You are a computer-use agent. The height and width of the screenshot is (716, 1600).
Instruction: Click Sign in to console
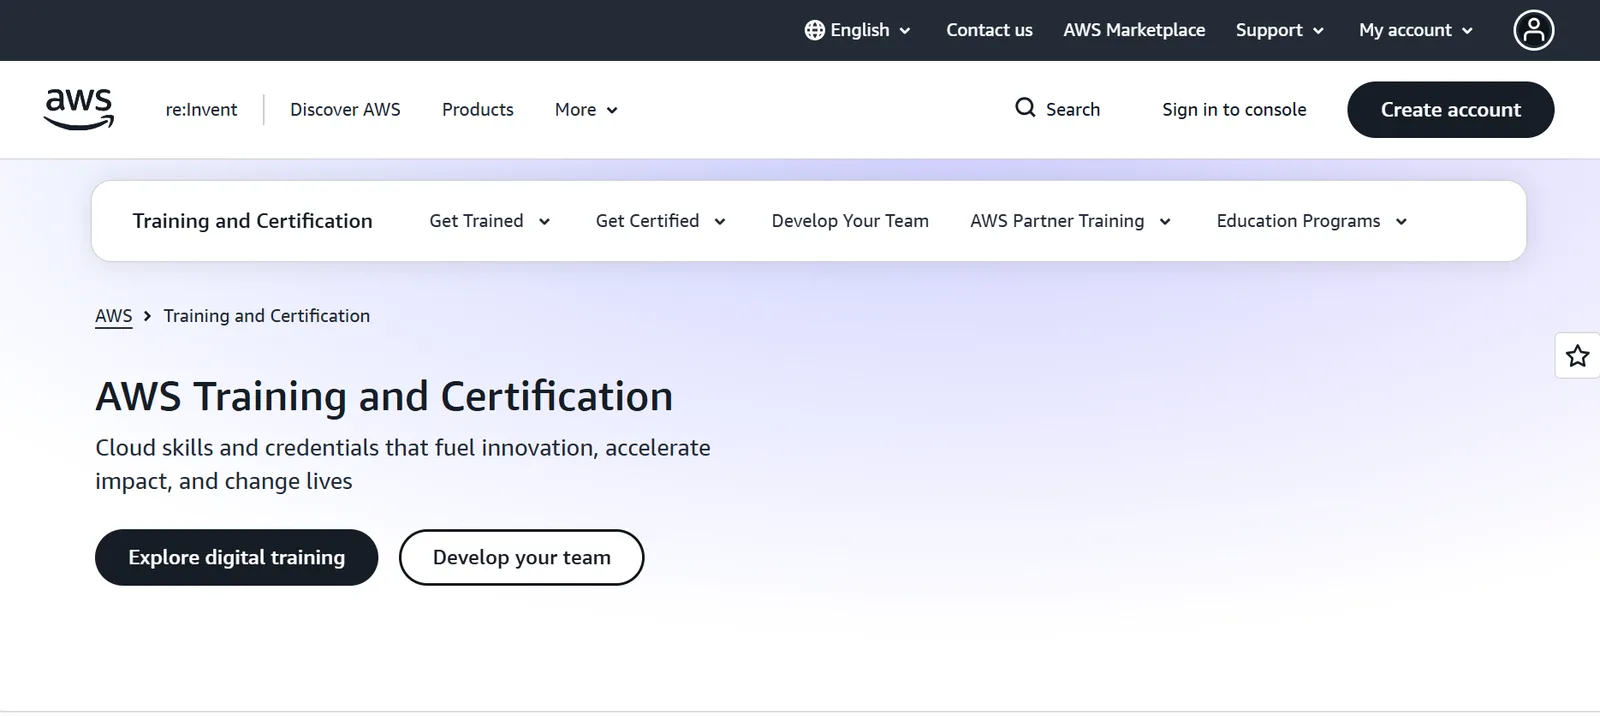coord(1234,110)
